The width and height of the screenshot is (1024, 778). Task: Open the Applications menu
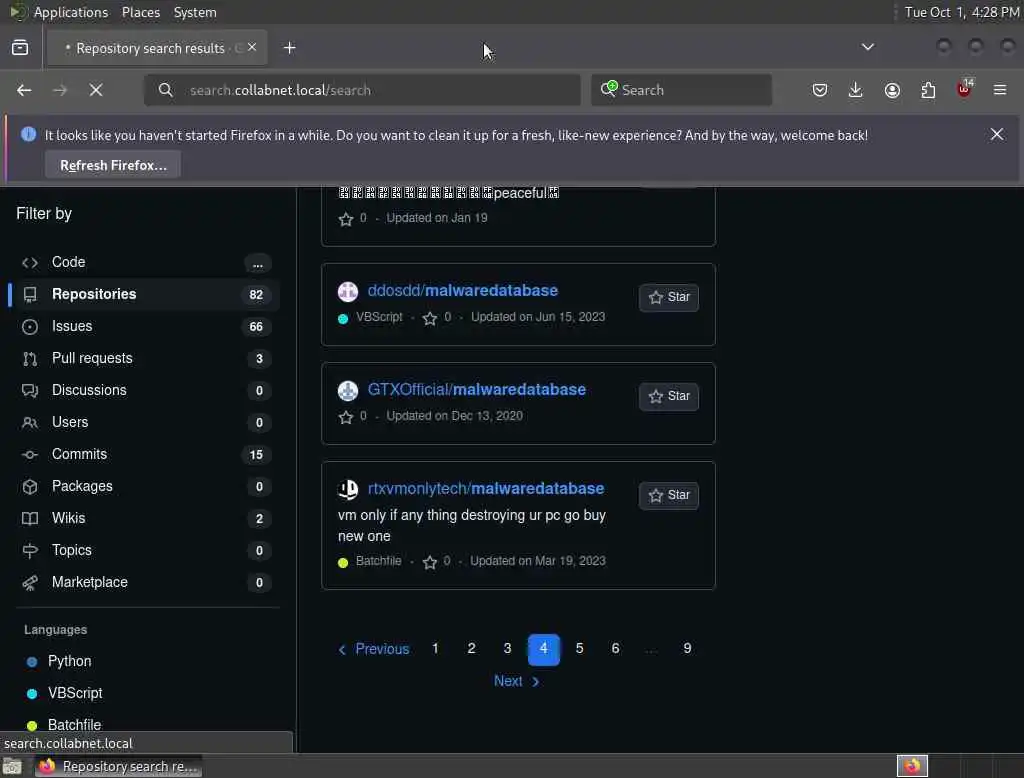(71, 12)
